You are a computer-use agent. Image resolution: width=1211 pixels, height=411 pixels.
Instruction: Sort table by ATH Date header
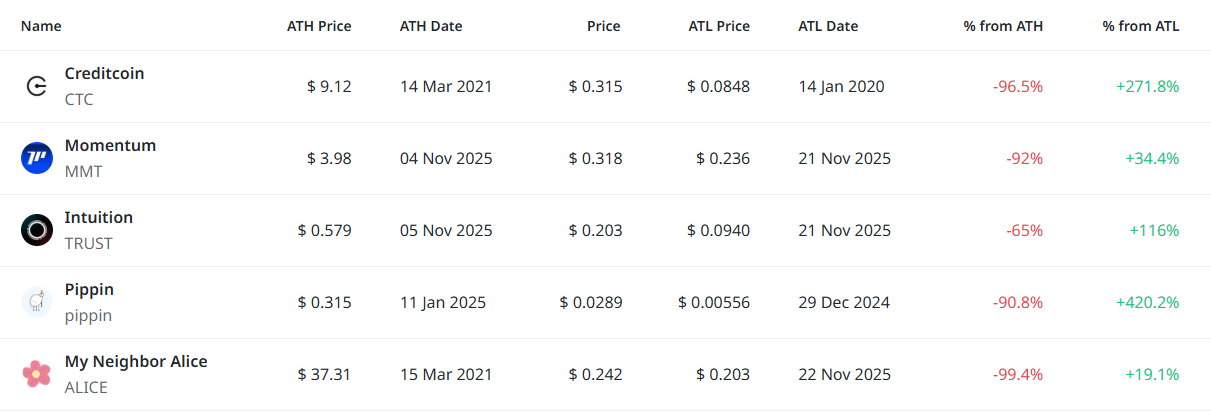tap(431, 27)
